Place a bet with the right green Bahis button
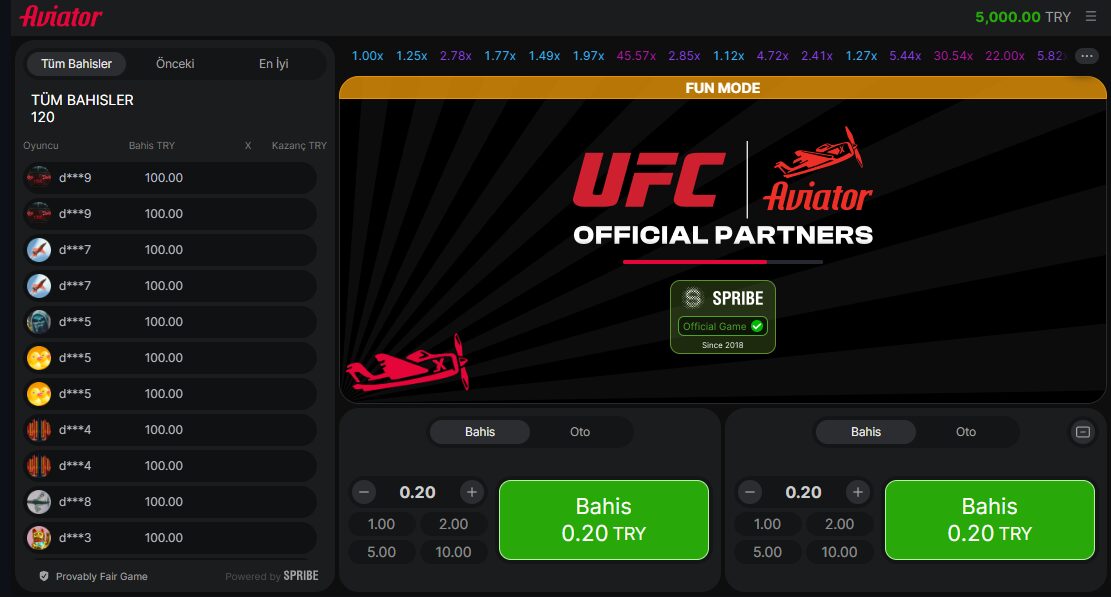 point(990,520)
